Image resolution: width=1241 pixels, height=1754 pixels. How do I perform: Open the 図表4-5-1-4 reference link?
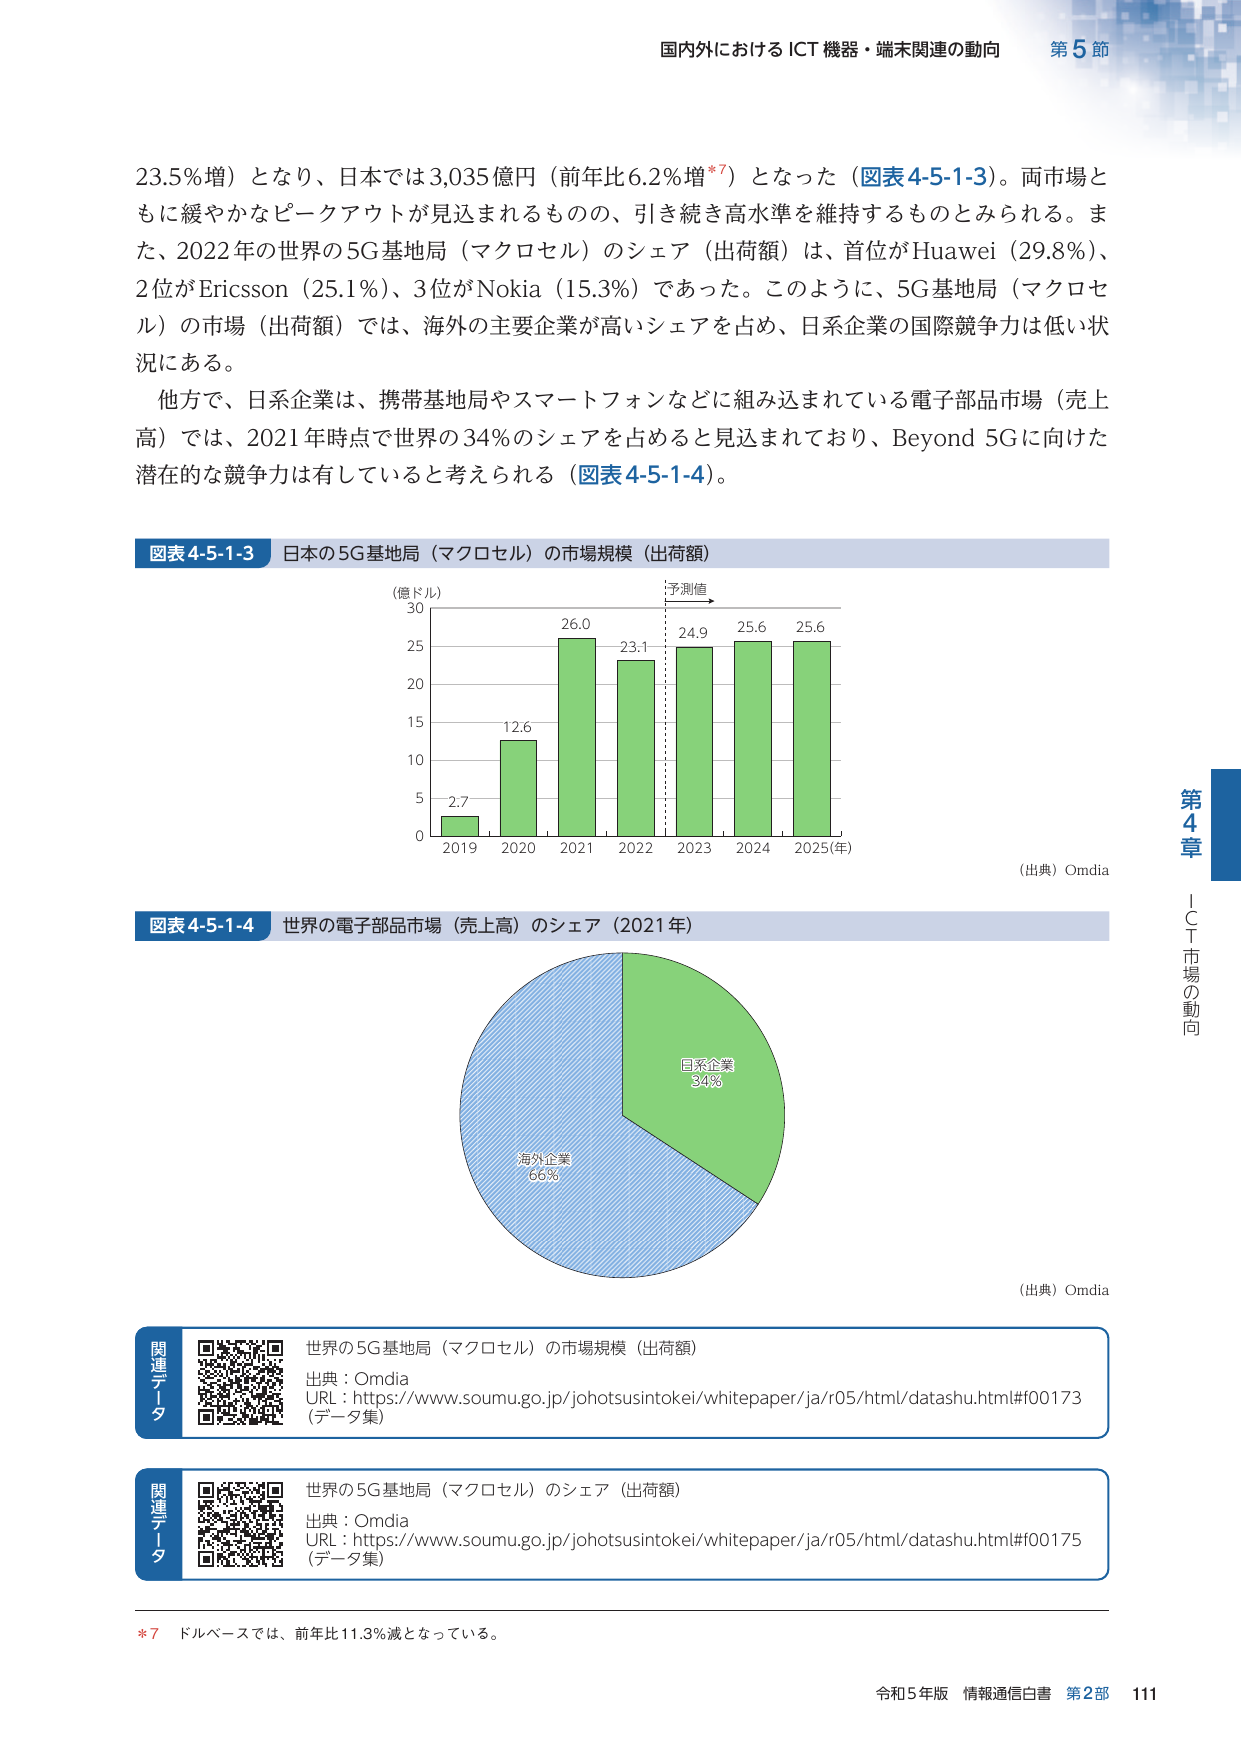coord(642,475)
